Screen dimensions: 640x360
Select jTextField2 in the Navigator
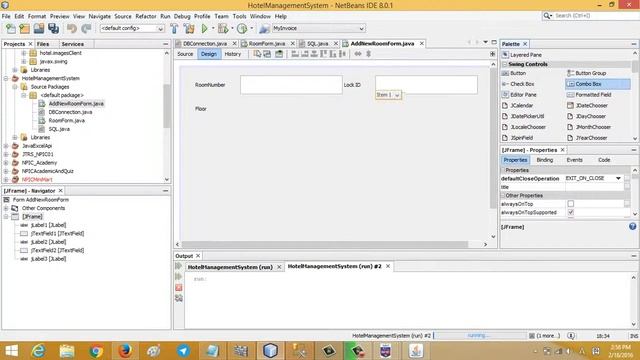tap(57, 250)
